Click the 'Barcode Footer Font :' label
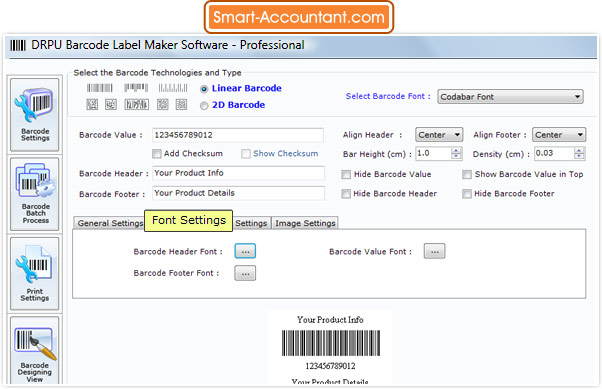The width and height of the screenshot is (602, 389). pos(176,273)
